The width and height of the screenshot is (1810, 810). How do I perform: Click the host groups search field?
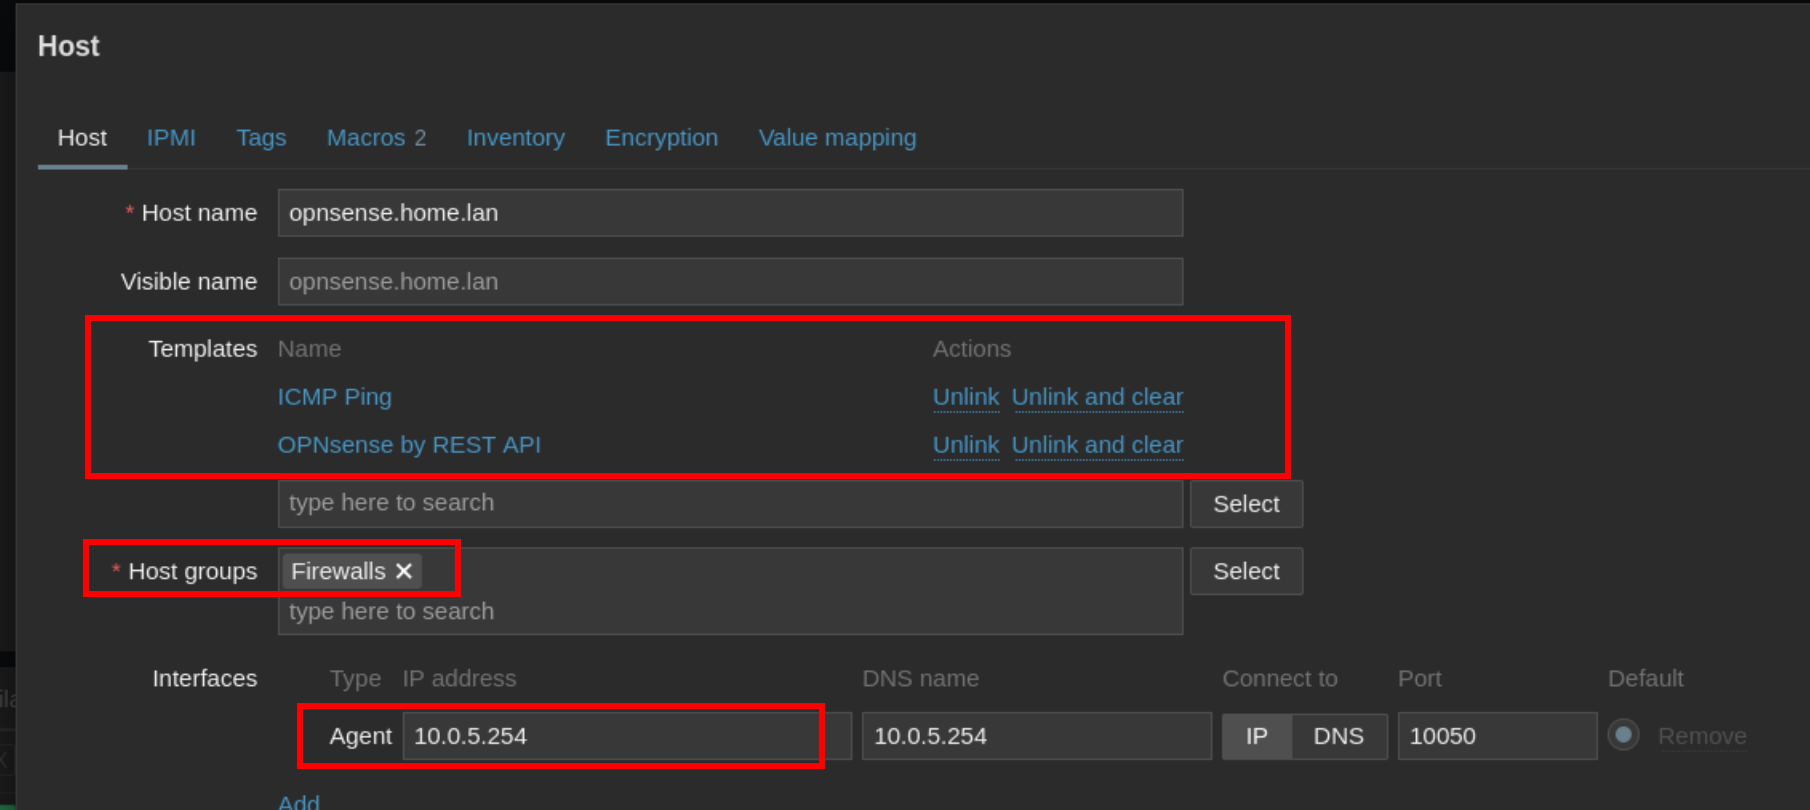(x=730, y=611)
